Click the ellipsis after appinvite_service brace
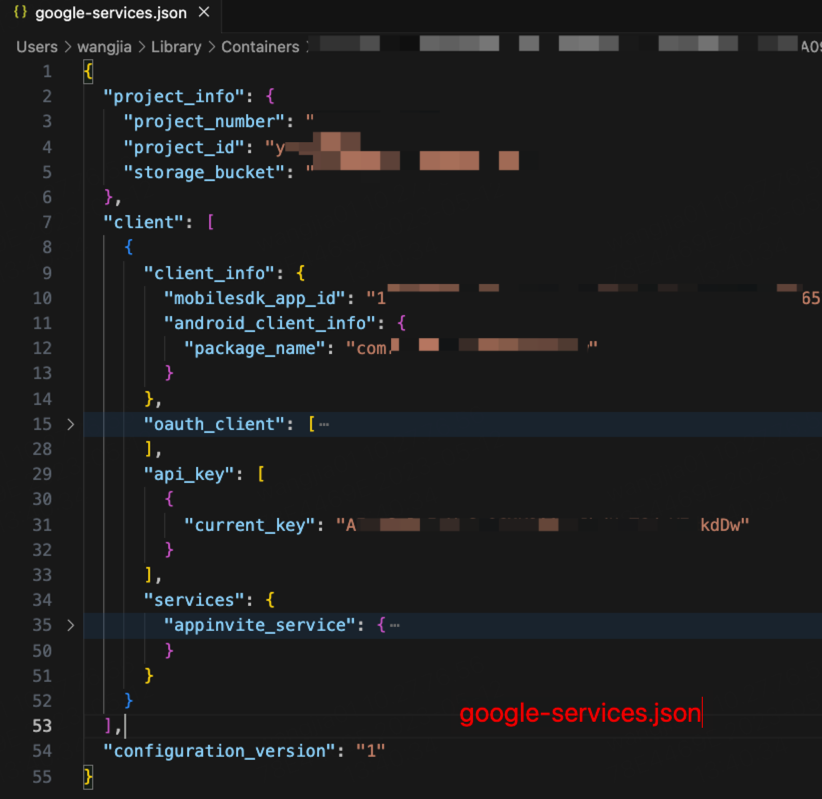 point(394,625)
